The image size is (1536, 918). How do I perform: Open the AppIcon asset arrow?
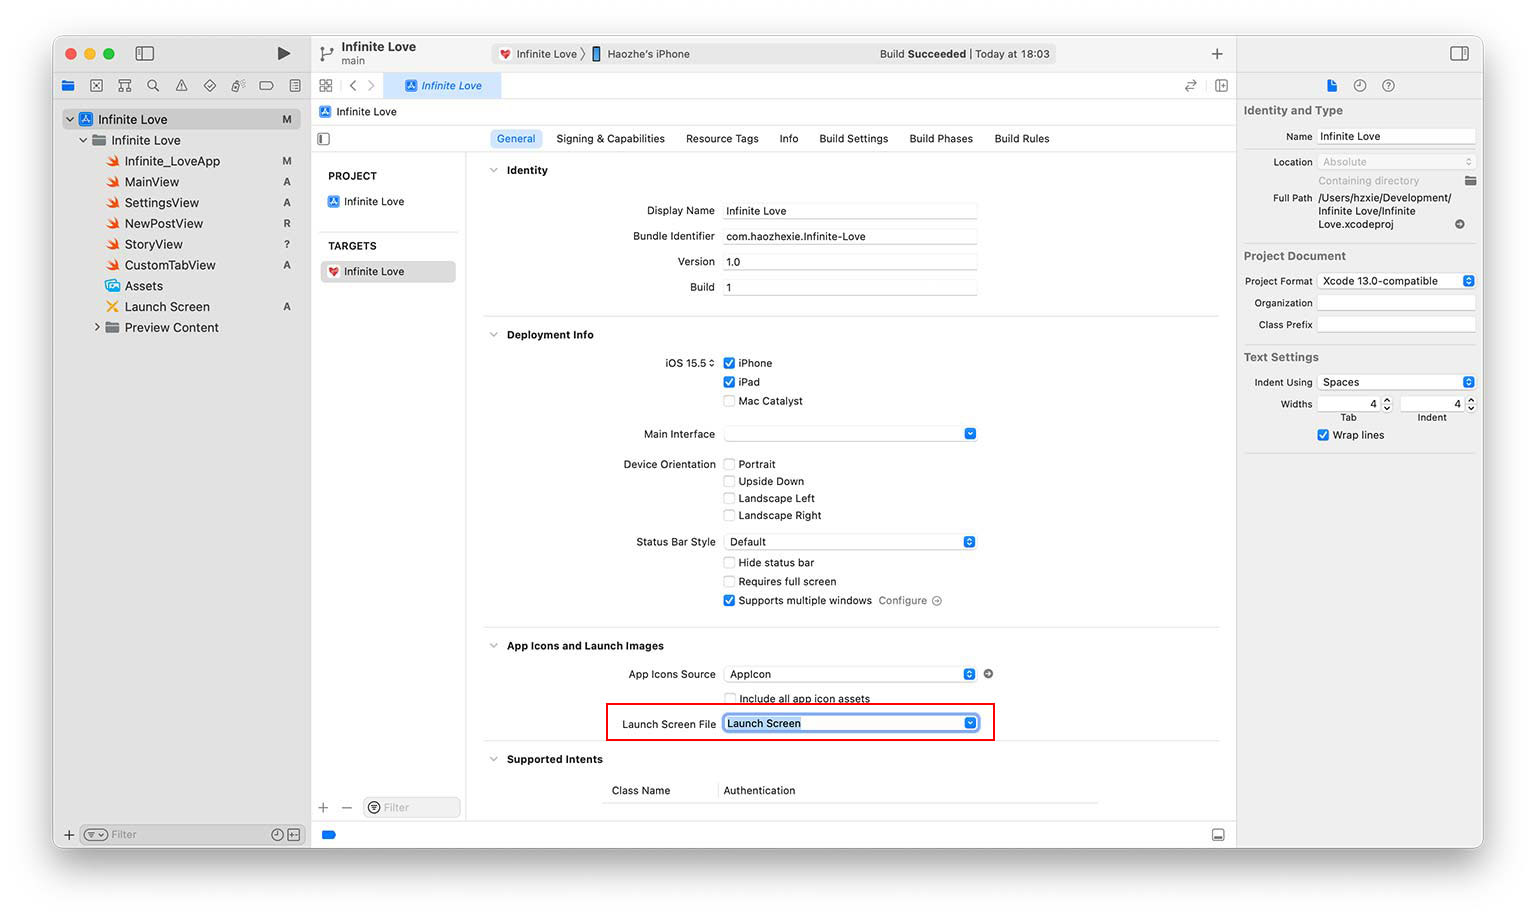988,674
